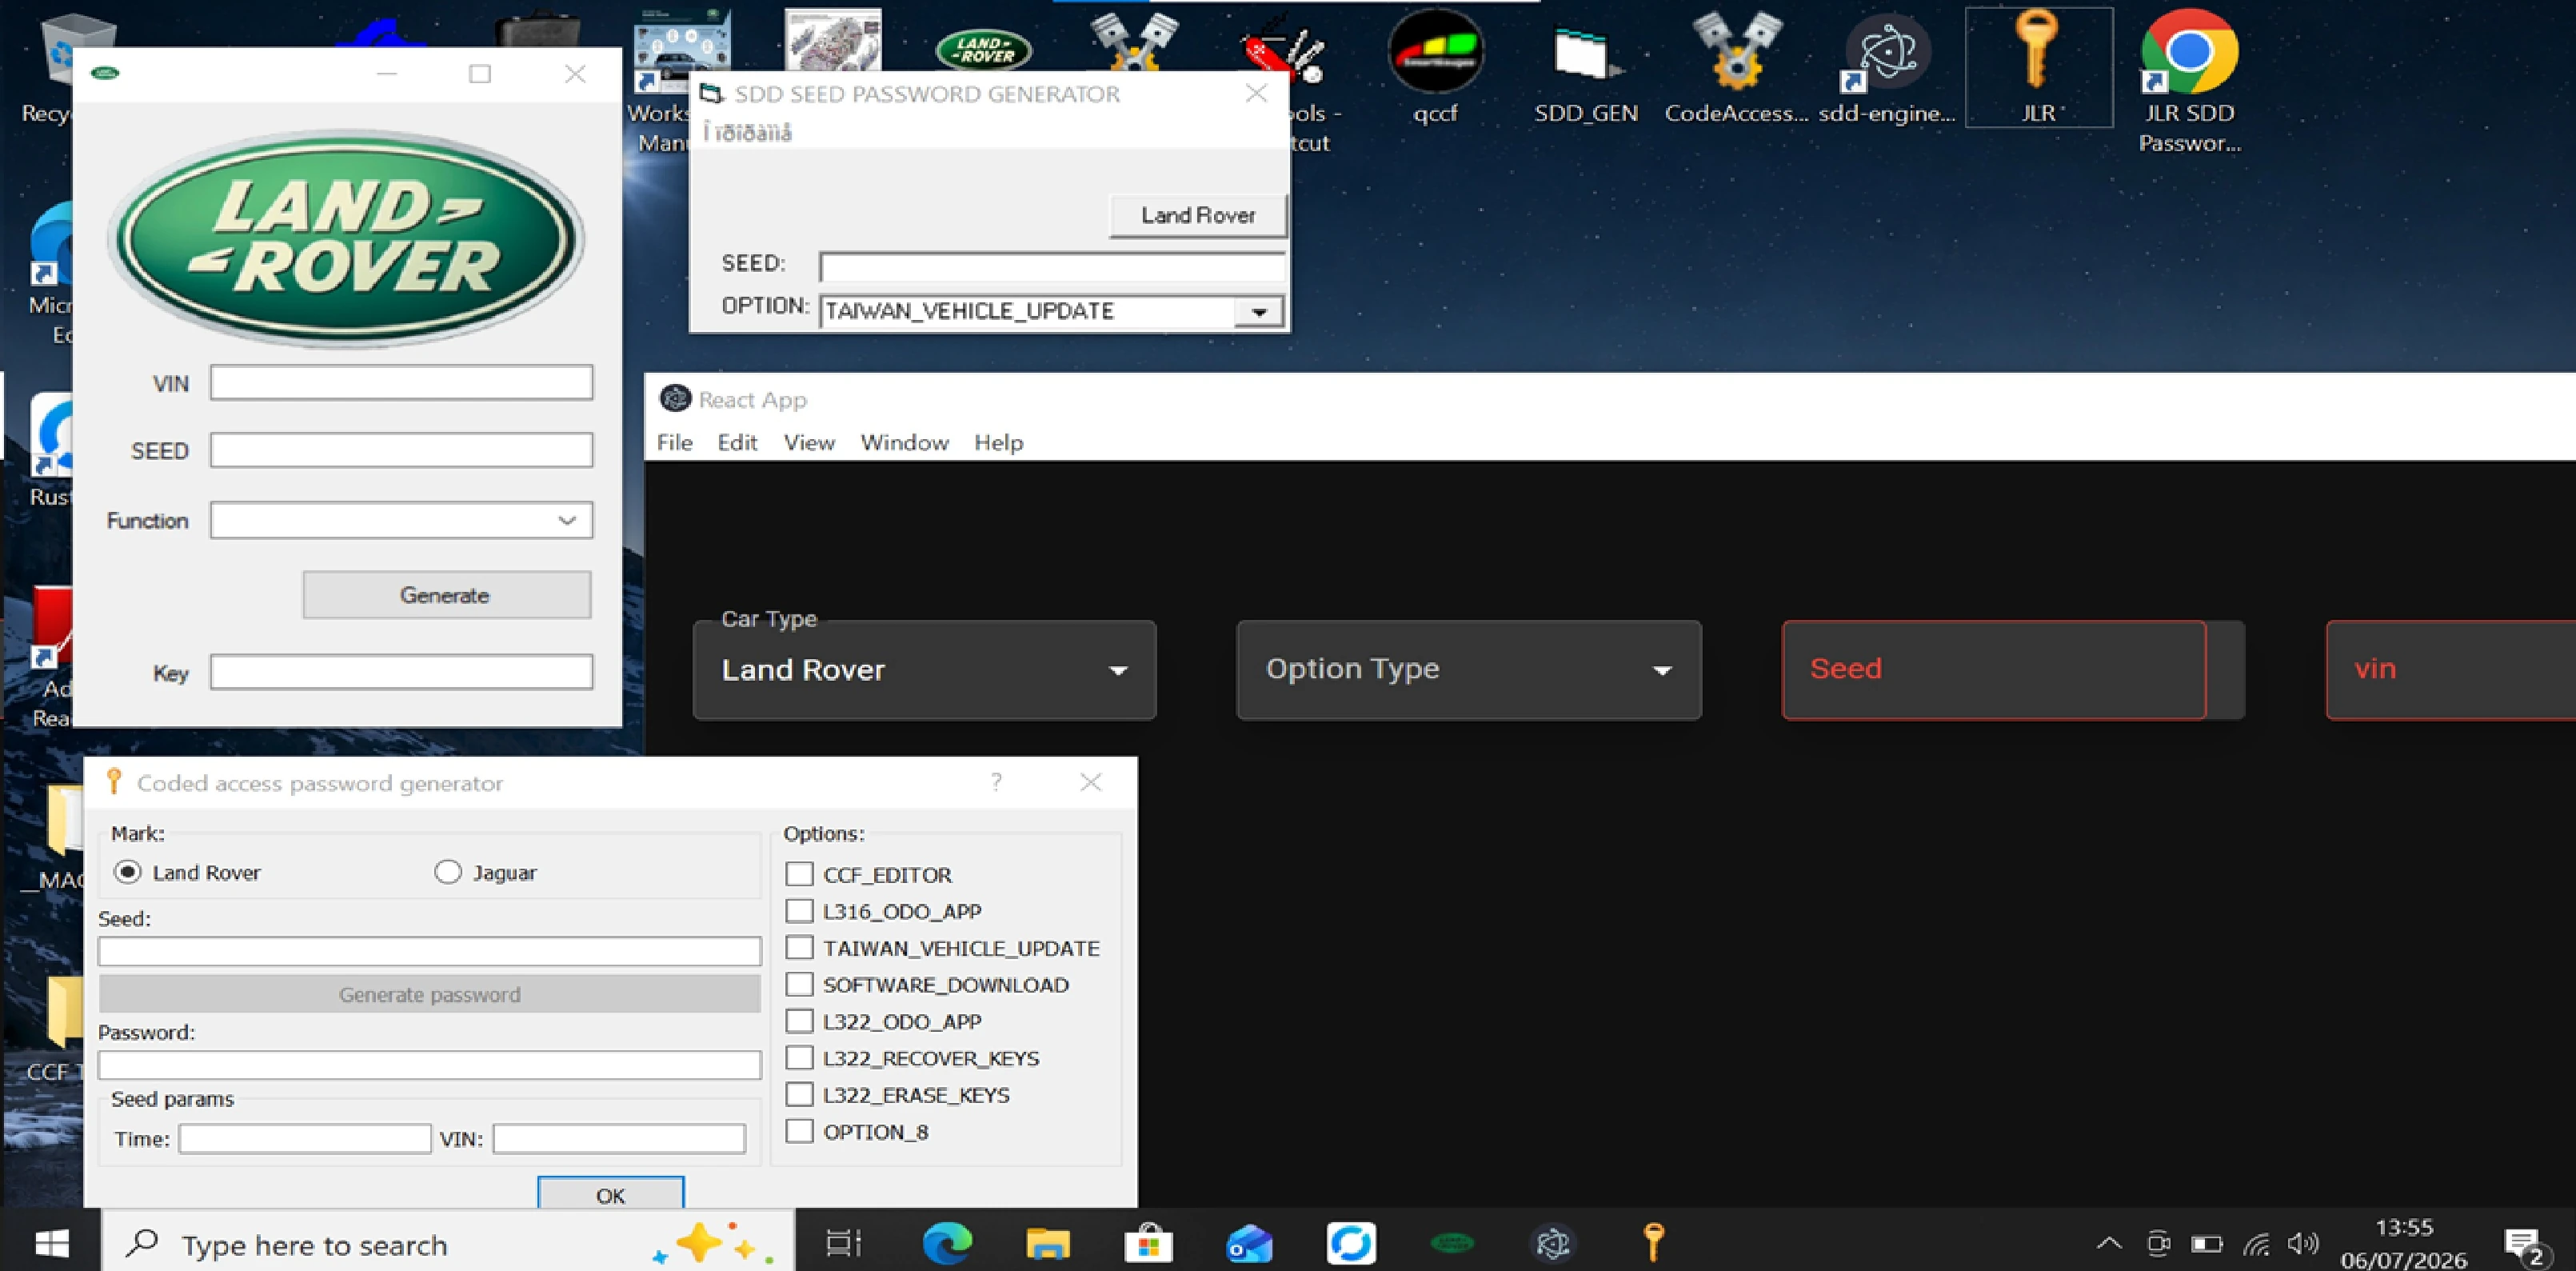Image resolution: width=2576 pixels, height=1271 pixels.
Task: Open Task View in the taskbar
Action: (x=843, y=1243)
